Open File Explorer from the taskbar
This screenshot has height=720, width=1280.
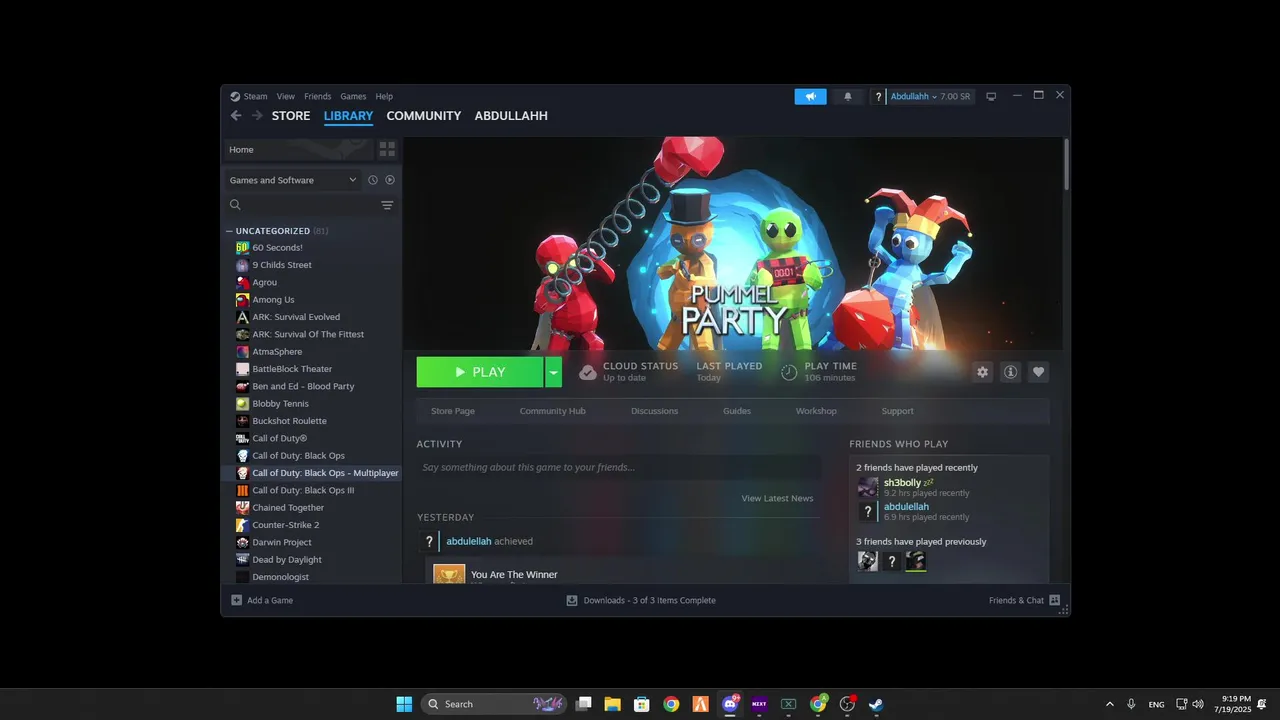[x=612, y=704]
